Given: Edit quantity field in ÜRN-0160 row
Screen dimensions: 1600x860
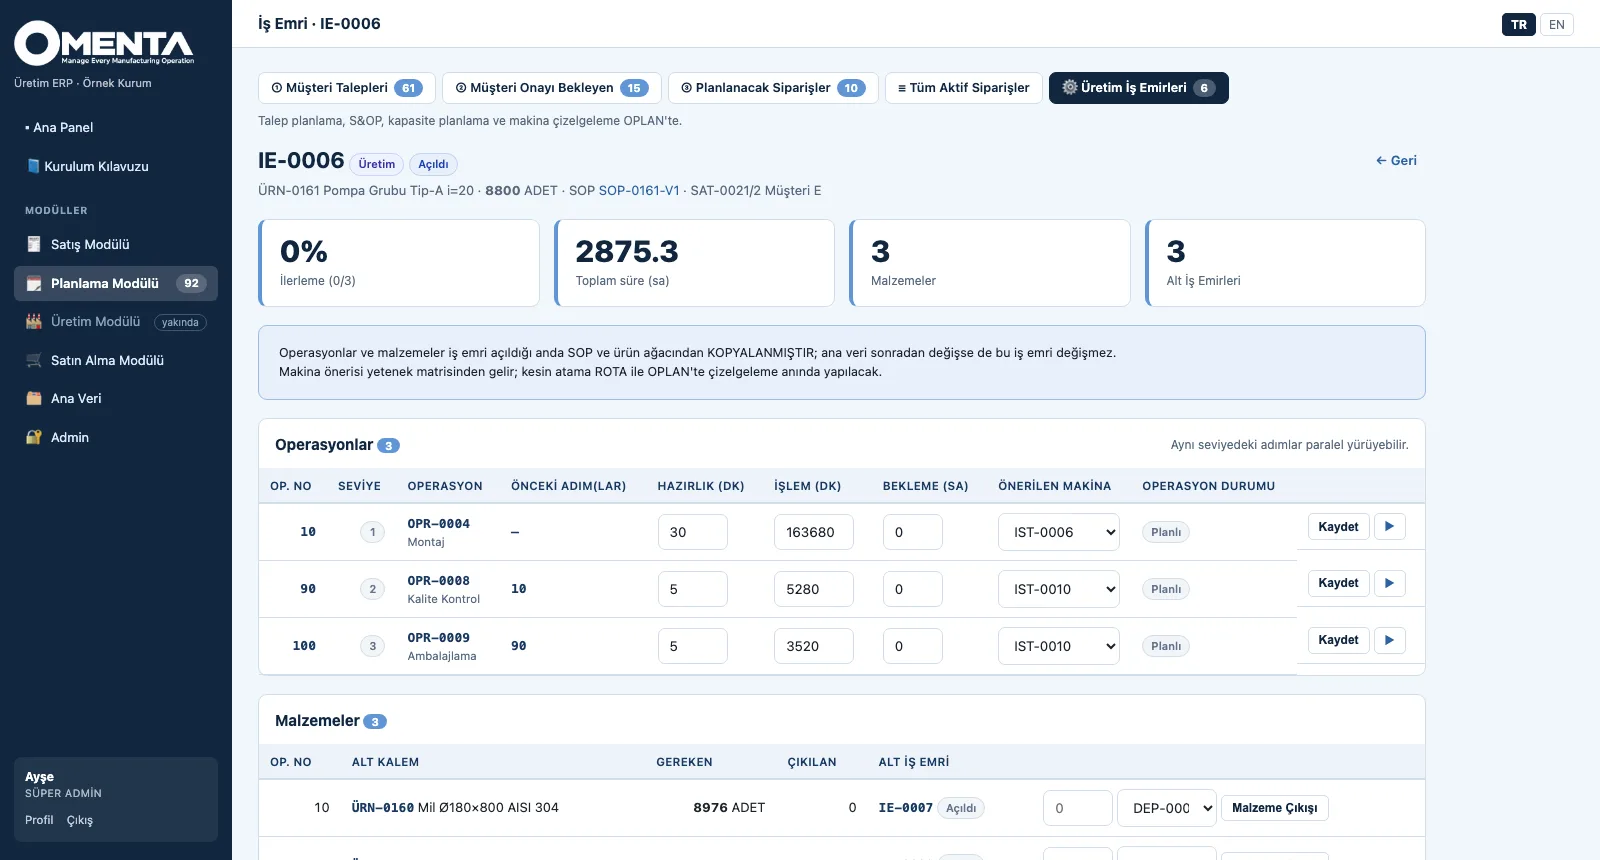Looking at the screenshot, I should (x=1078, y=808).
